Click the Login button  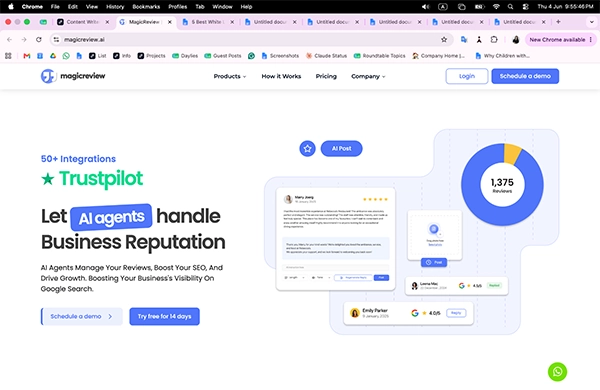(467, 76)
